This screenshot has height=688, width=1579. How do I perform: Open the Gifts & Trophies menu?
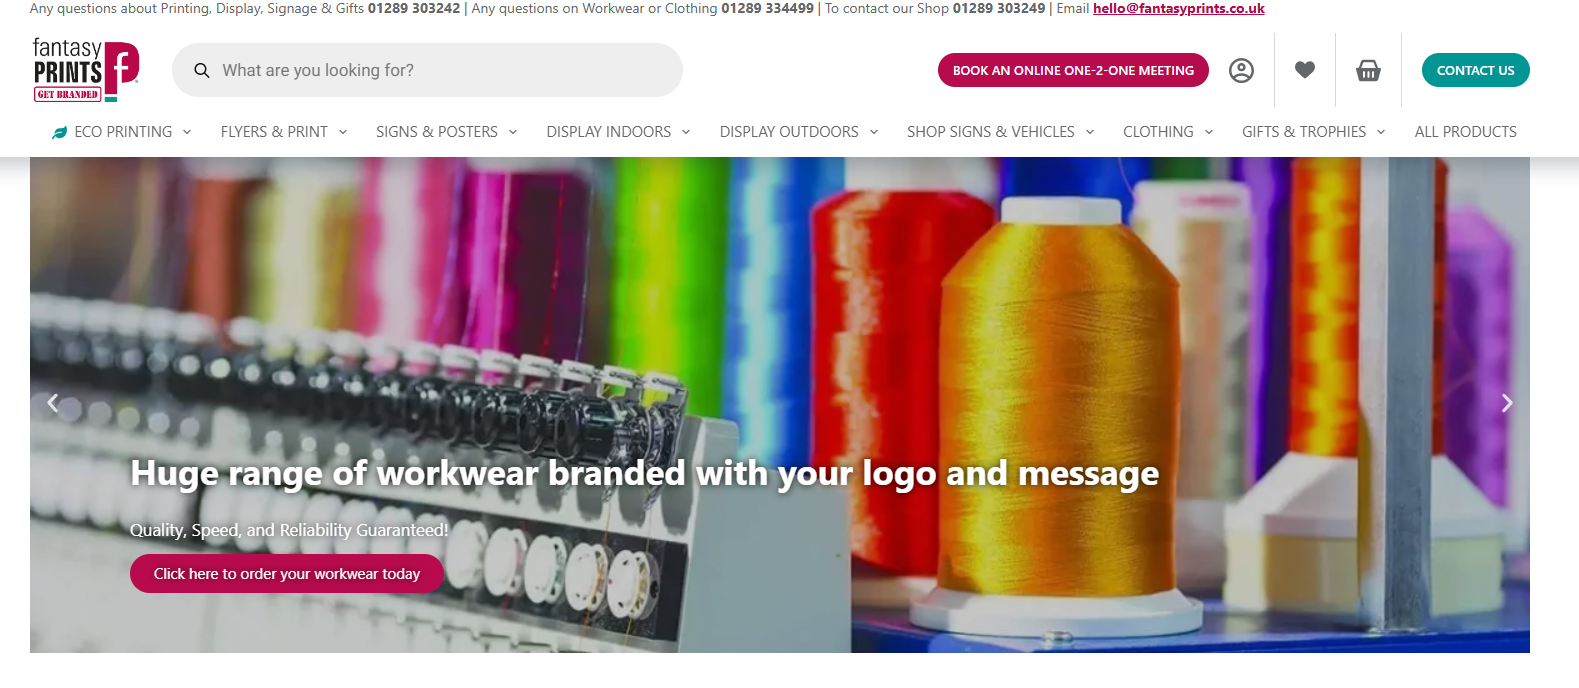[x=1314, y=132]
